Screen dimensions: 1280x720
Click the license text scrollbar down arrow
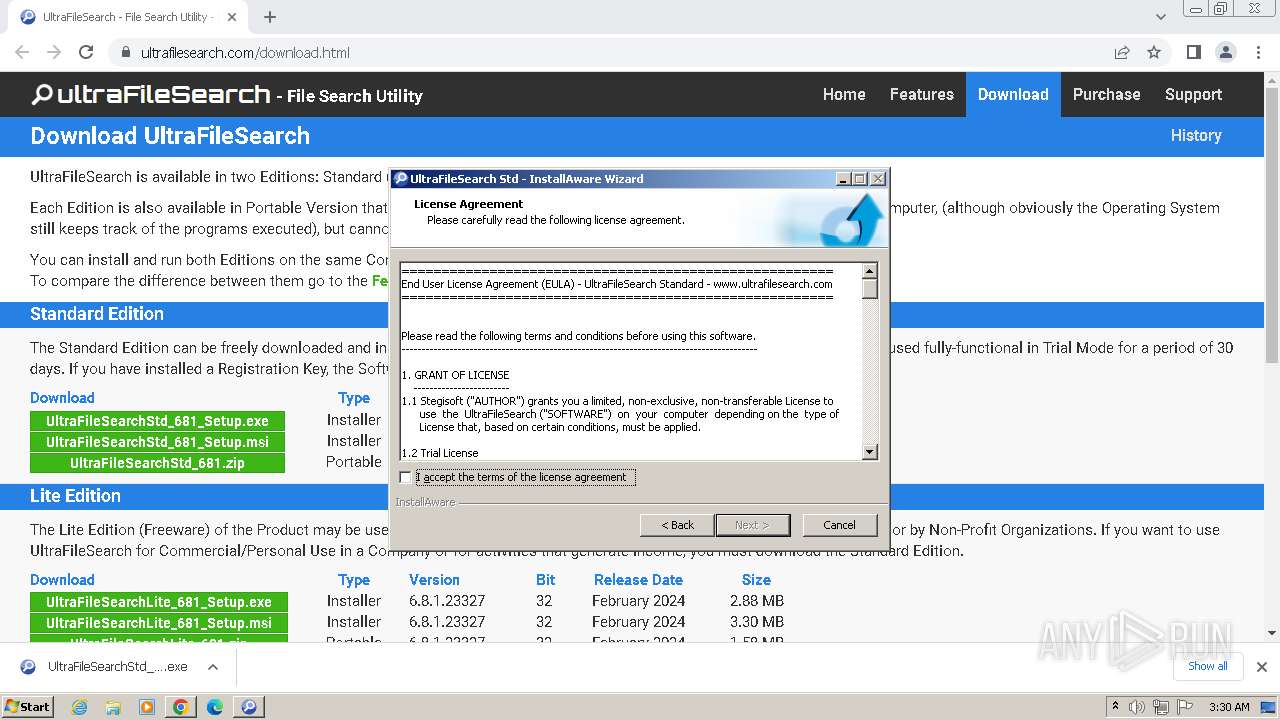[x=870, y=452]
